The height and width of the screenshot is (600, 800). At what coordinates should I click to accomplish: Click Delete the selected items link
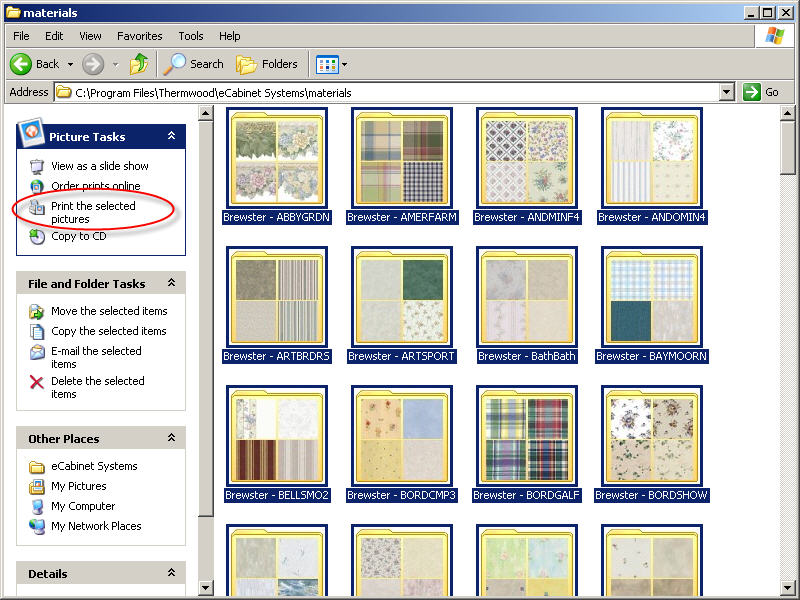tap(97, 387)
